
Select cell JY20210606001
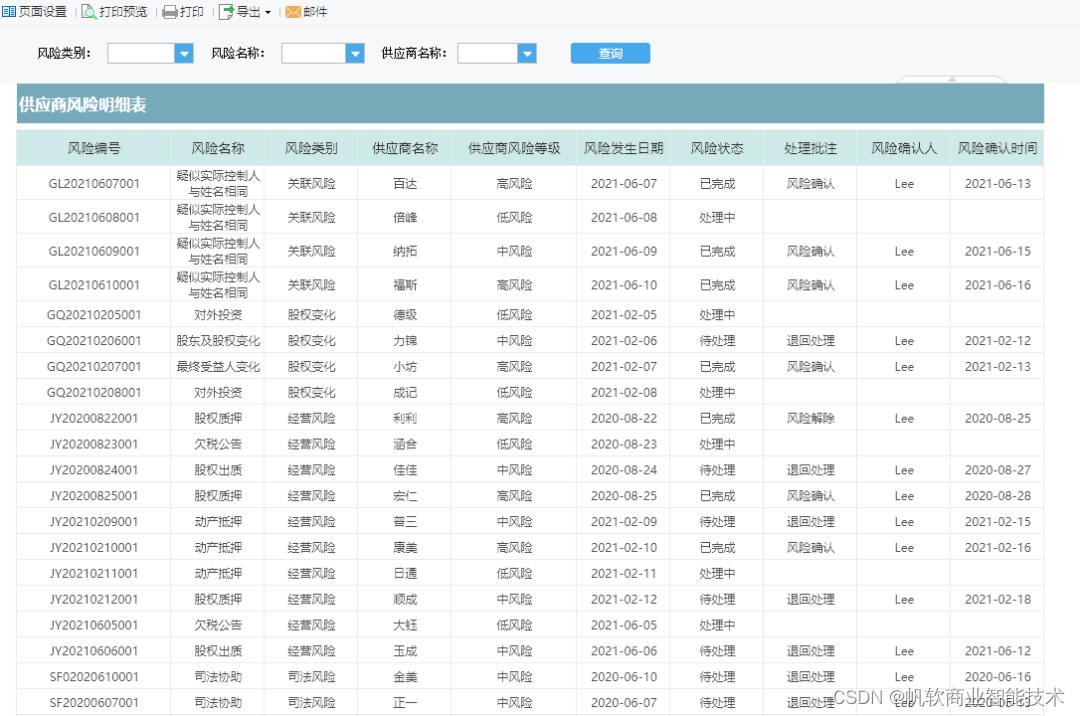tap(94, 651)
